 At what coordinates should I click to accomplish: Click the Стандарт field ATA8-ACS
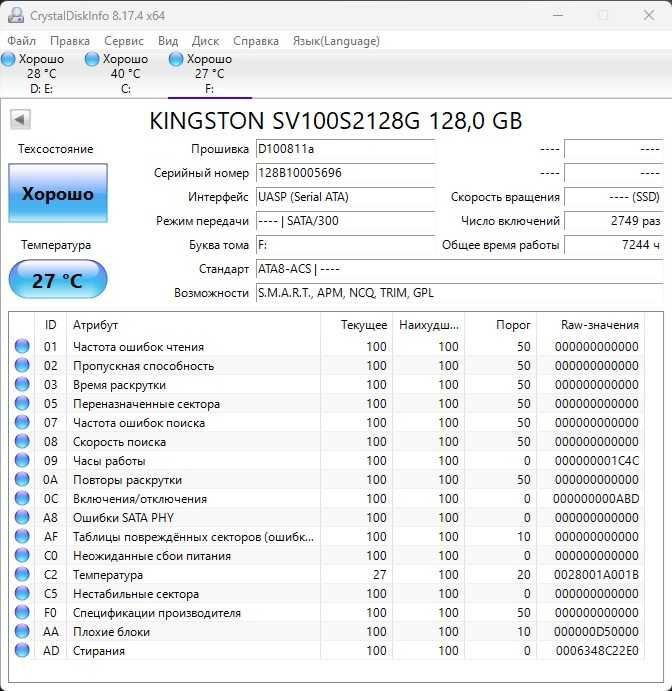tap(460, 269)
